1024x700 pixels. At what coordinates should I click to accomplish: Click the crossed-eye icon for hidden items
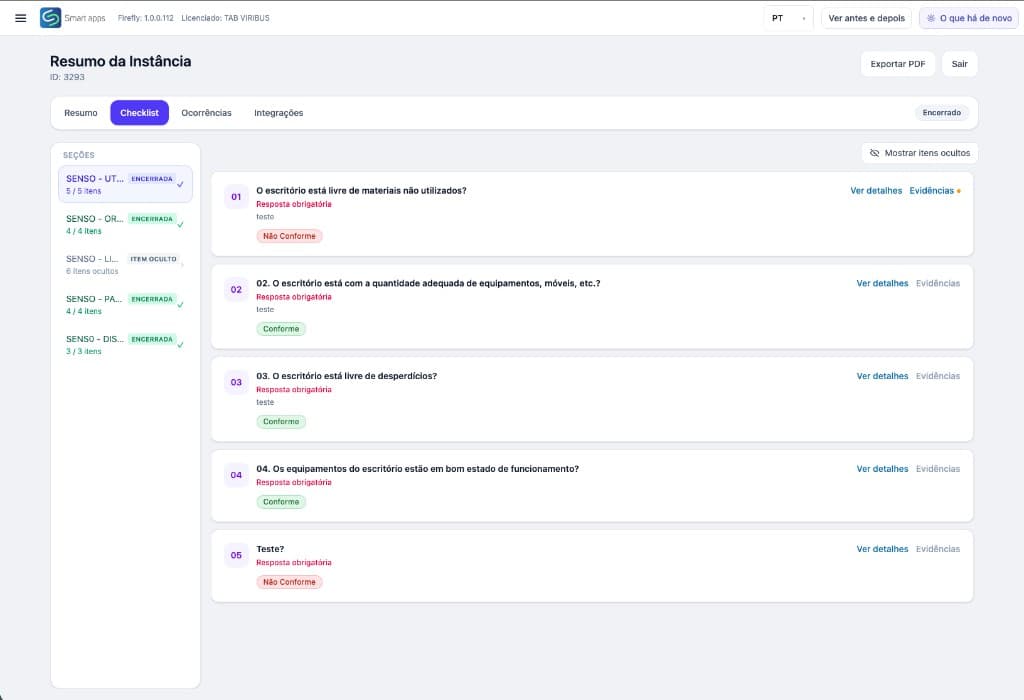tap(874, 153)
